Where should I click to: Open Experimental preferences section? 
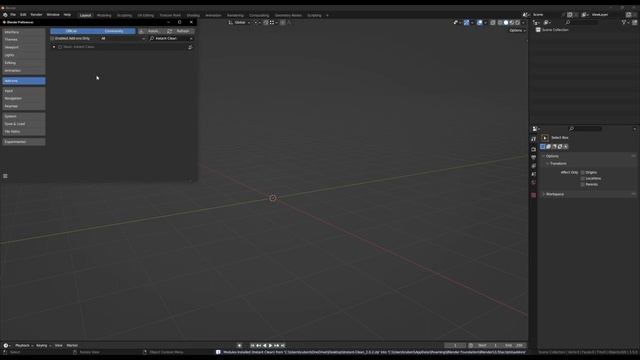coord(24,142)
